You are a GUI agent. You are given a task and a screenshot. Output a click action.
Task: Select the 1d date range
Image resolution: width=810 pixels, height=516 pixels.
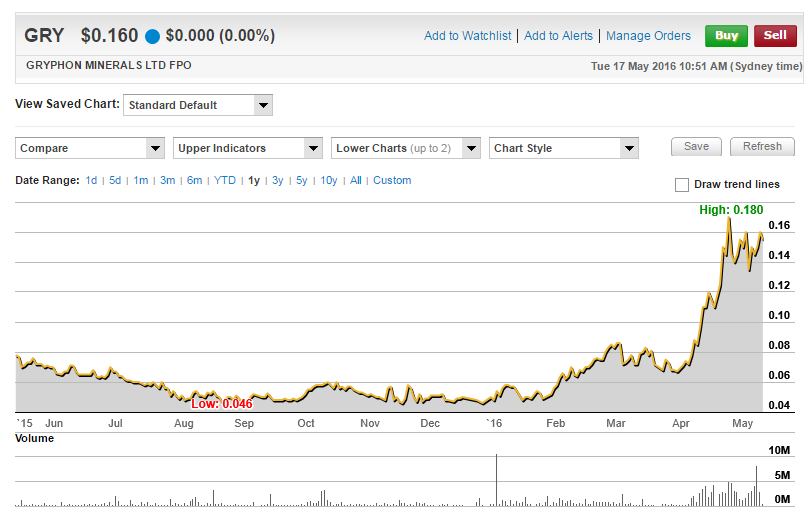(x=91, y=181)
